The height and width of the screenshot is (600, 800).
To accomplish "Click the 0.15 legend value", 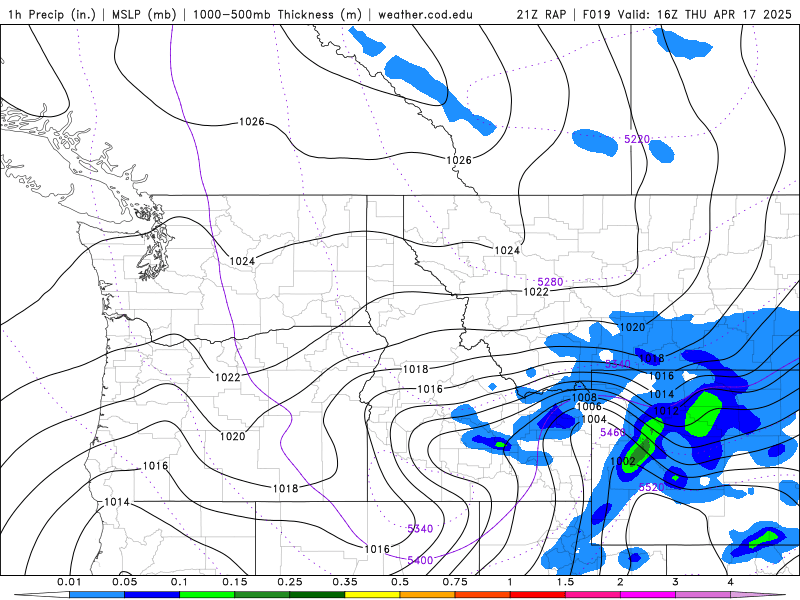I will coord(235,582).
